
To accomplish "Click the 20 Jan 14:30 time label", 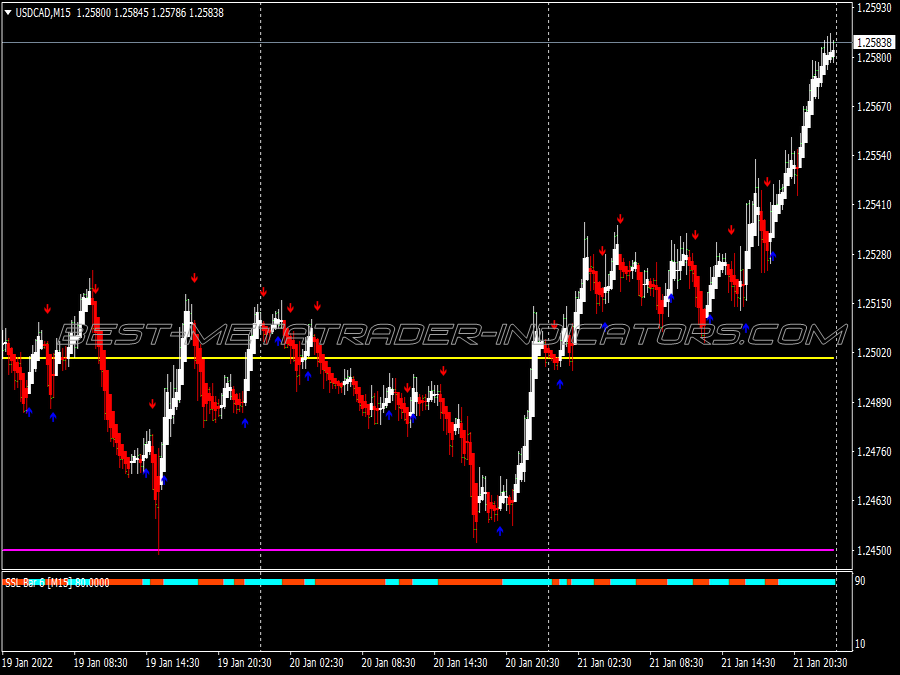I will (x=460, y=663).
